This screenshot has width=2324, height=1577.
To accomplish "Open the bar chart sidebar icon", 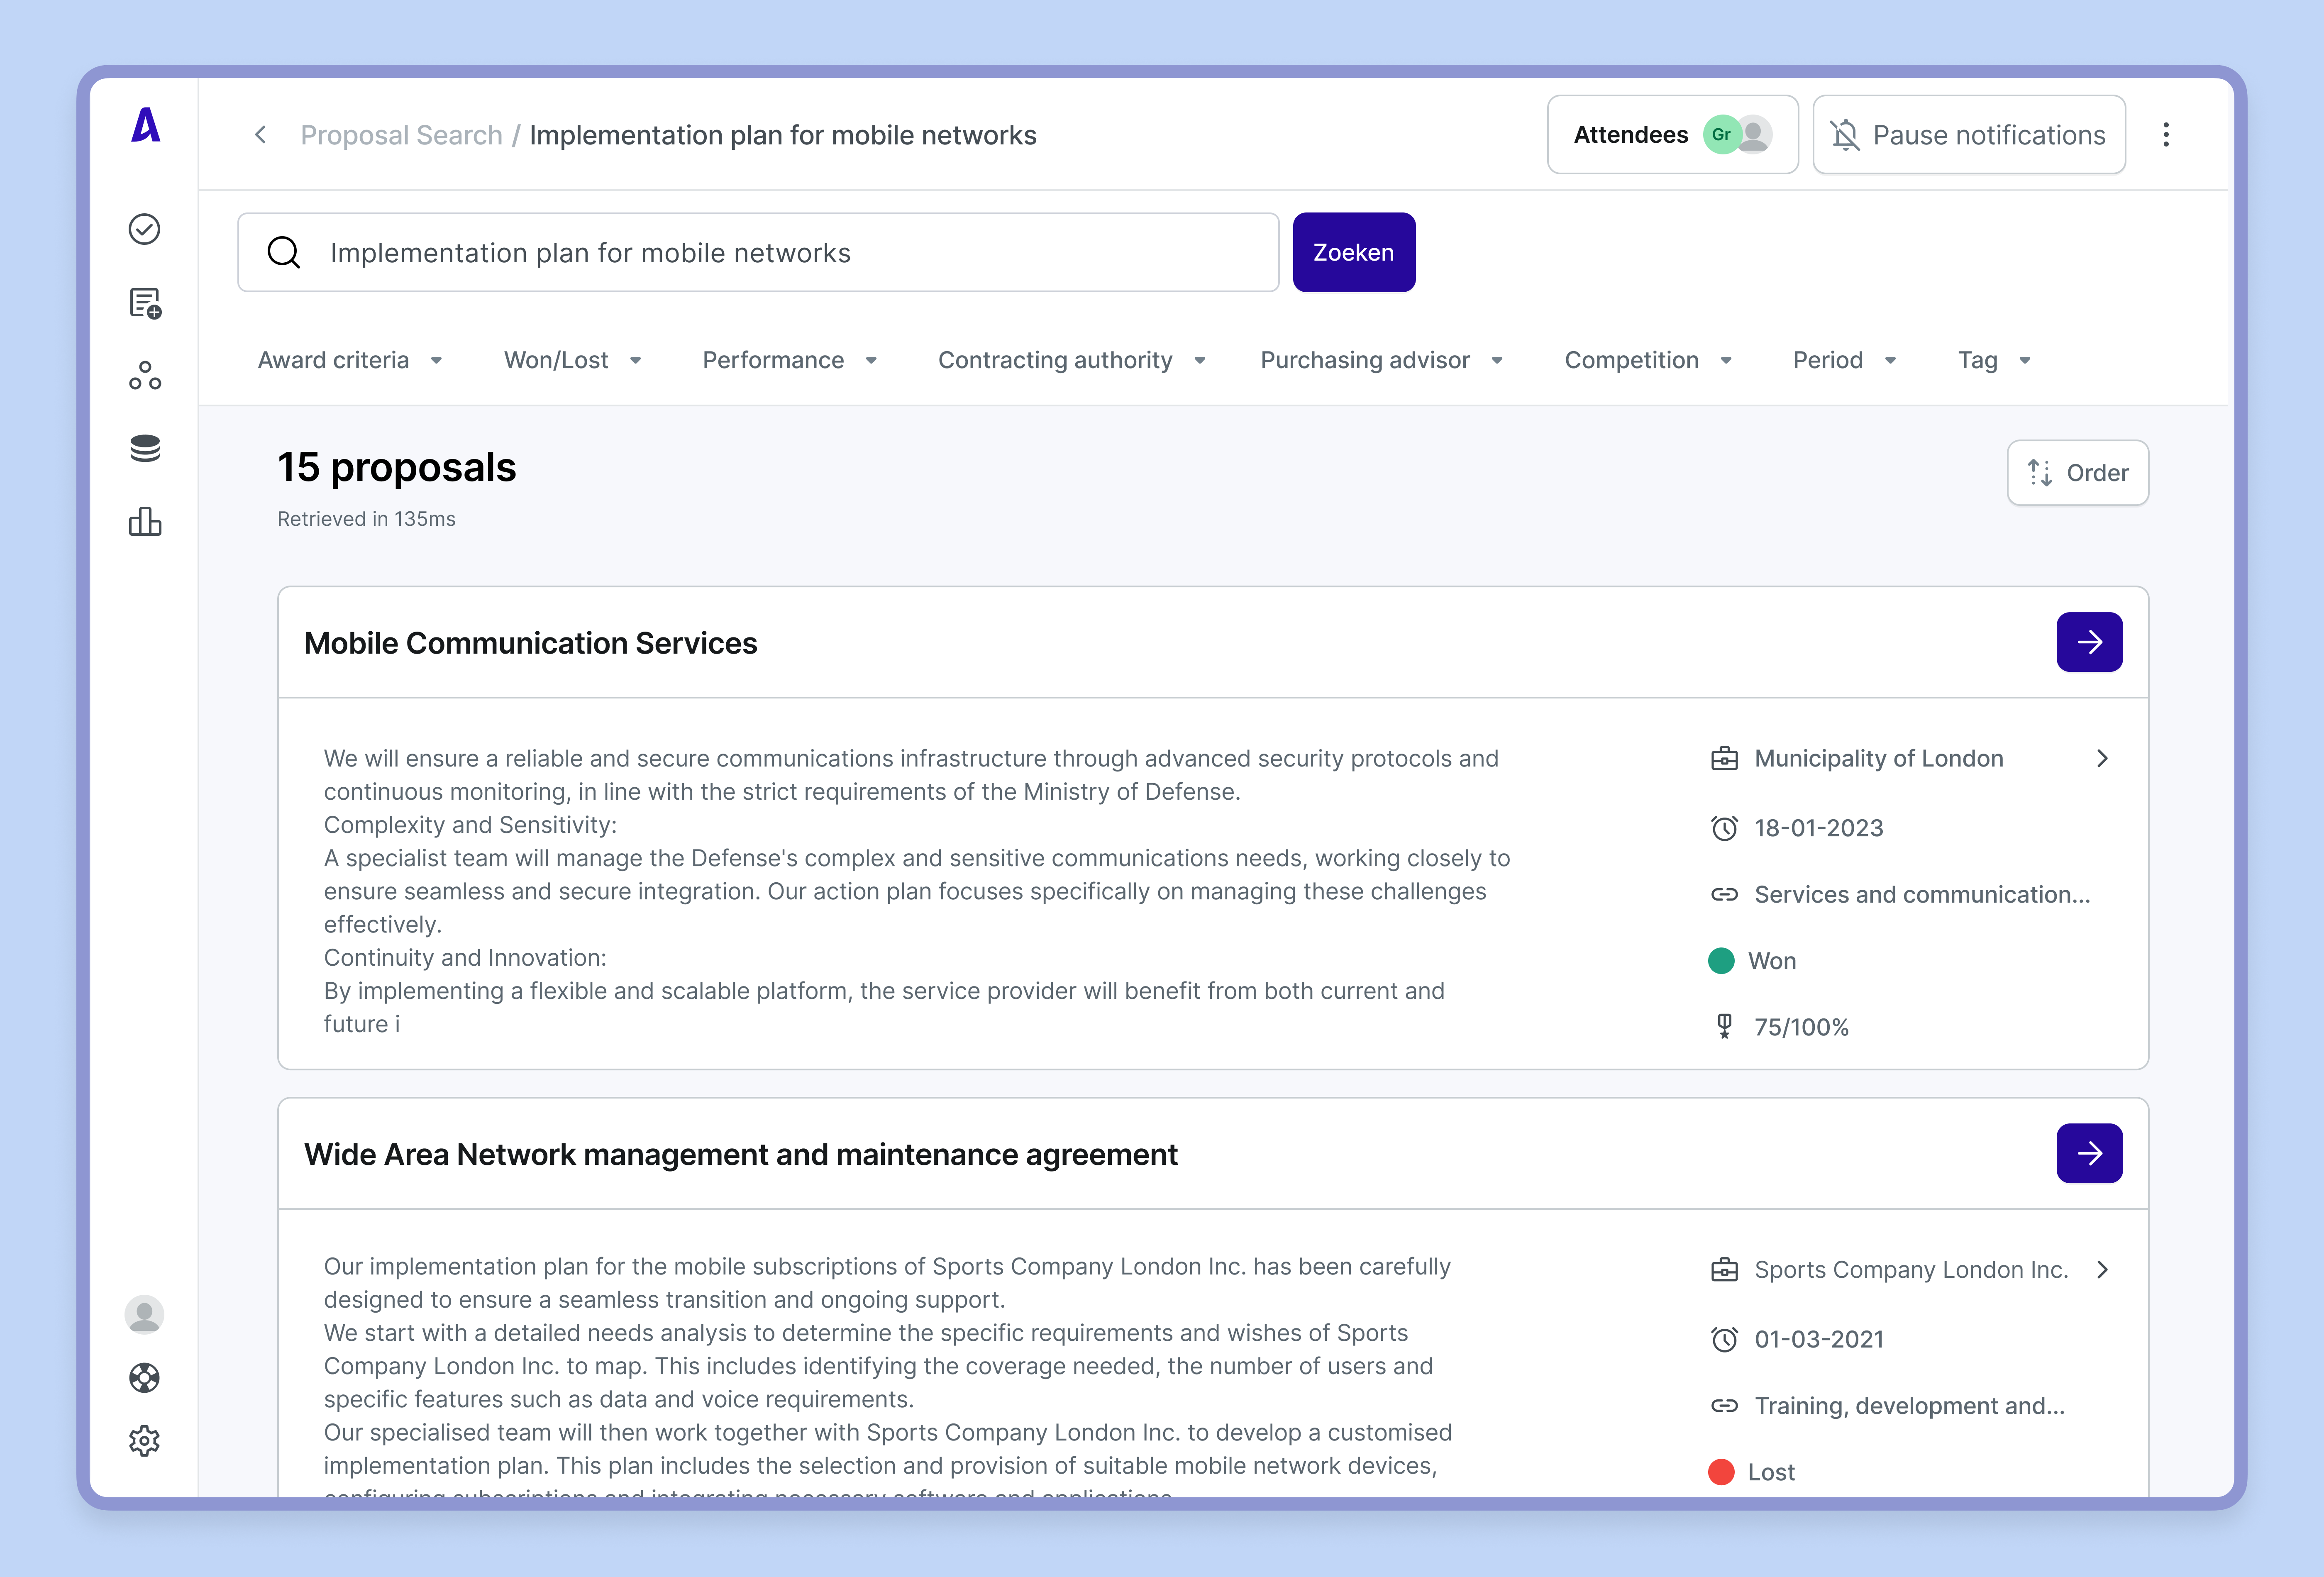I will point(145,521).
